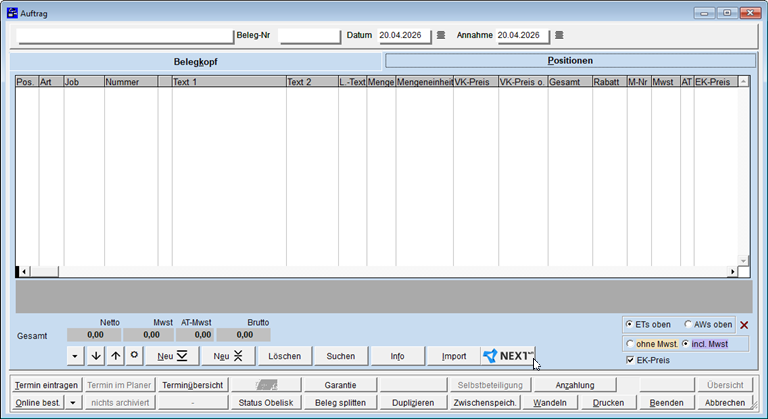Click the Mwst column header
768x419 pixels.
(666, 82)
